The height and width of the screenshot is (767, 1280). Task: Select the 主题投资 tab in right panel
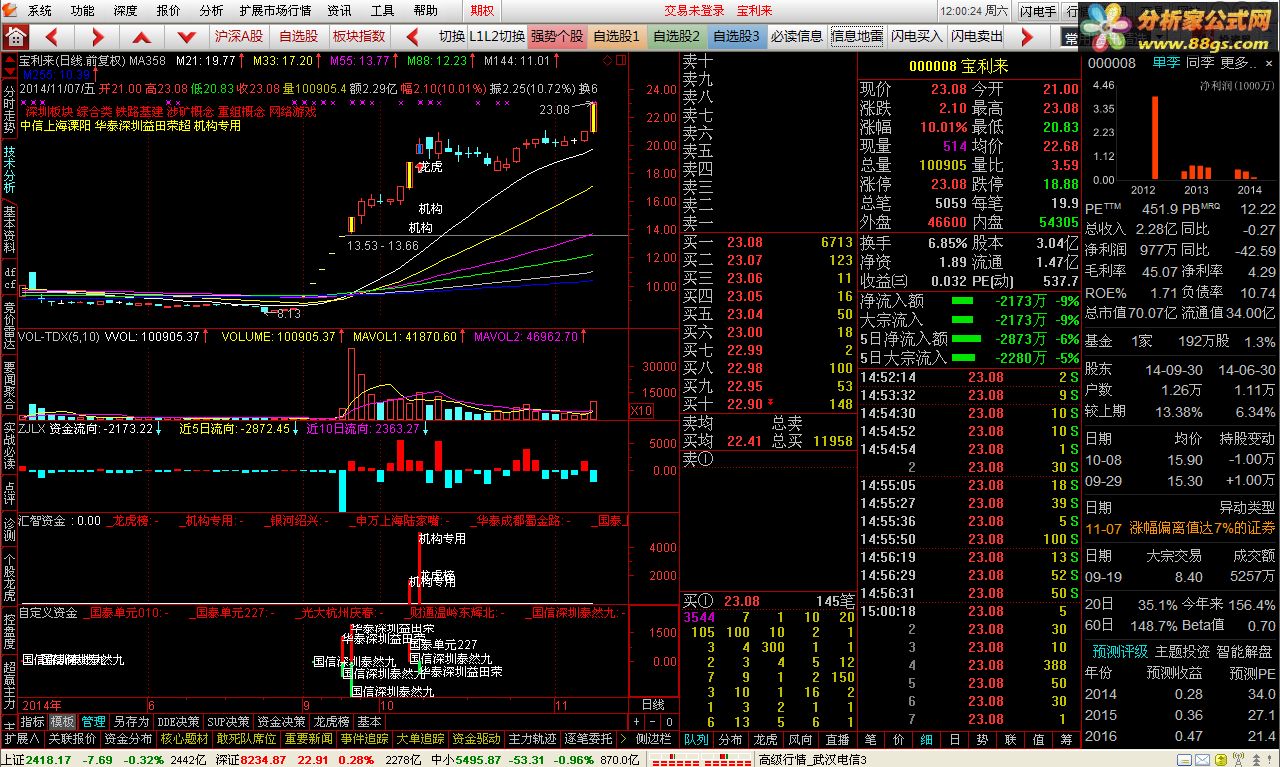pyautogui.click(x=1181, y=650)
